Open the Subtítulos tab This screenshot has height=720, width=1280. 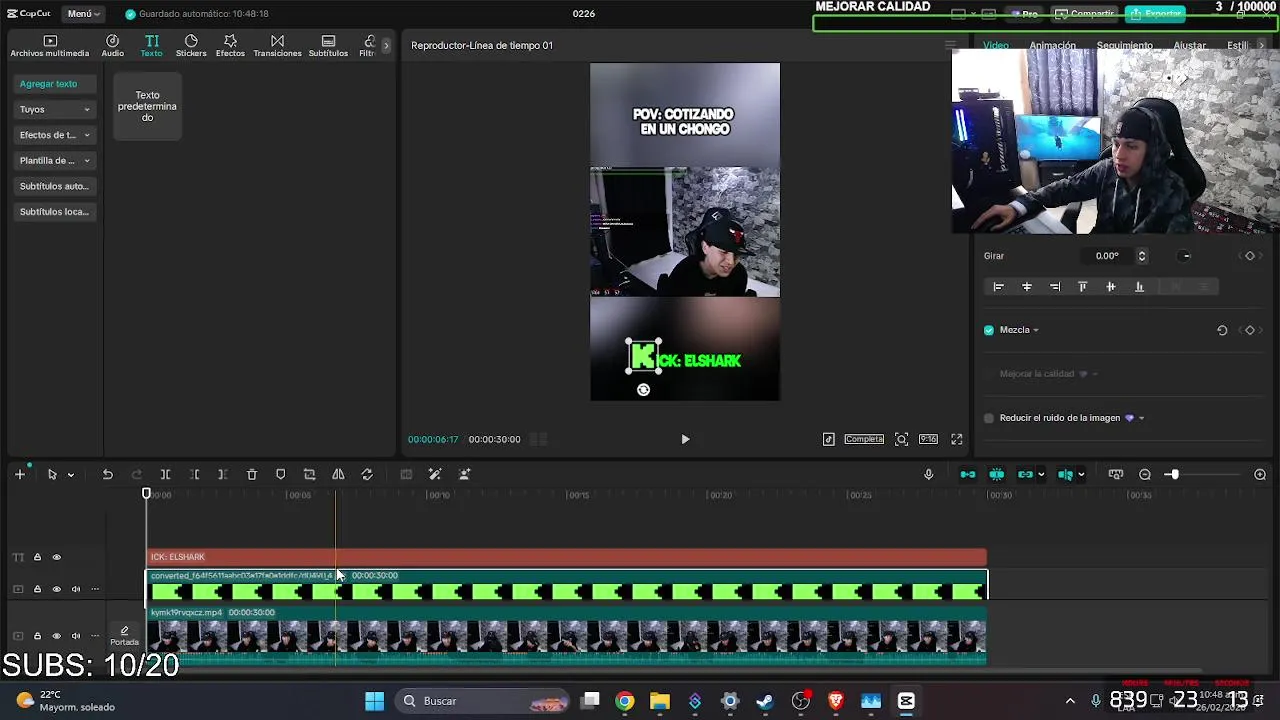pos(328,46)
